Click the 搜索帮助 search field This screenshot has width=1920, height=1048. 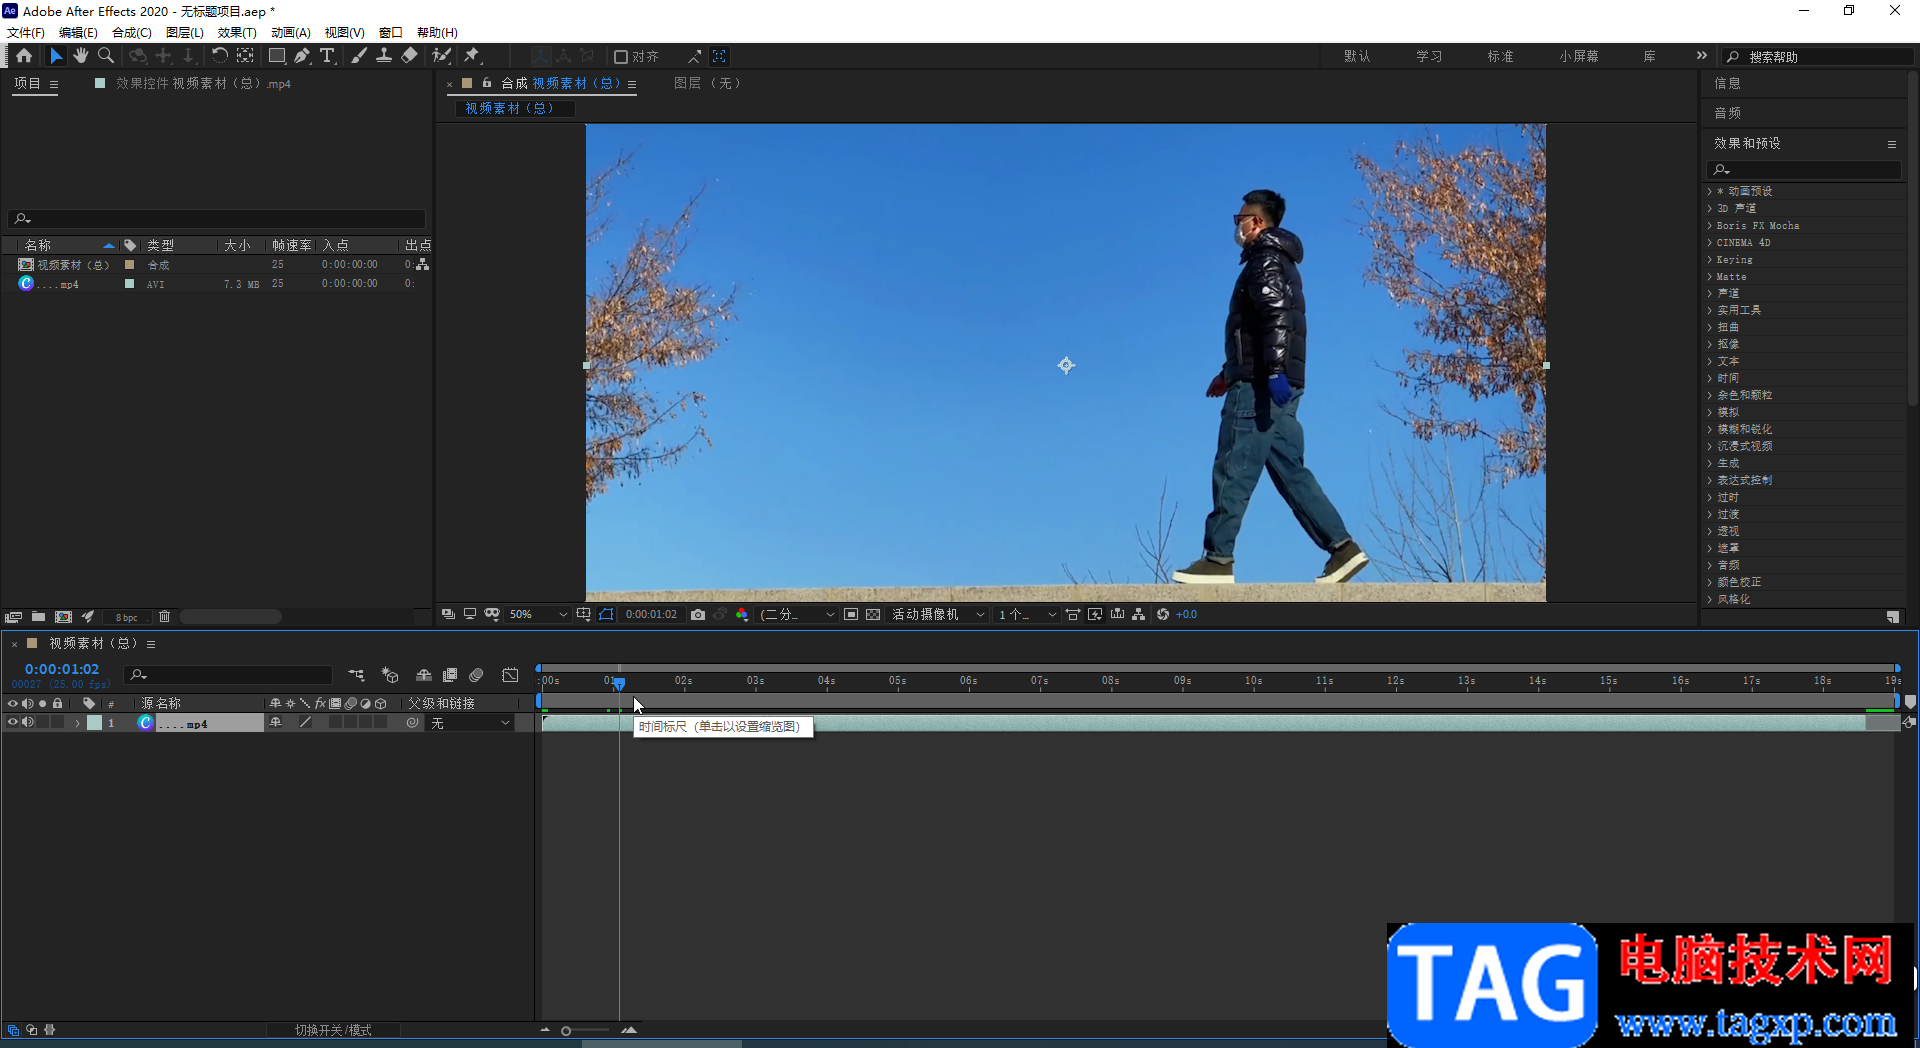click(1820, 57)
